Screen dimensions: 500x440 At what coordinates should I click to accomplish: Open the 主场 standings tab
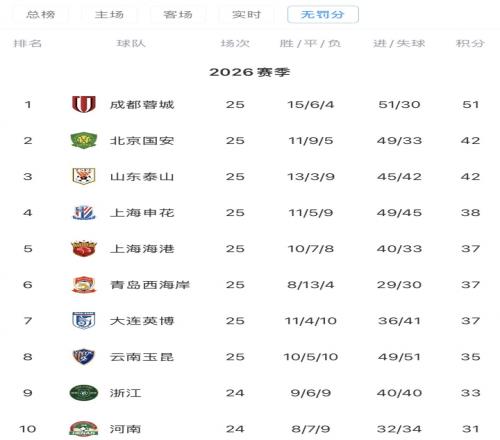coord(109,15)
